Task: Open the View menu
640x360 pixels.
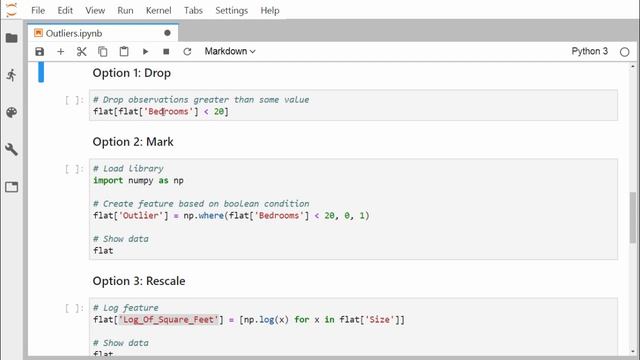Action: [95, 10]
